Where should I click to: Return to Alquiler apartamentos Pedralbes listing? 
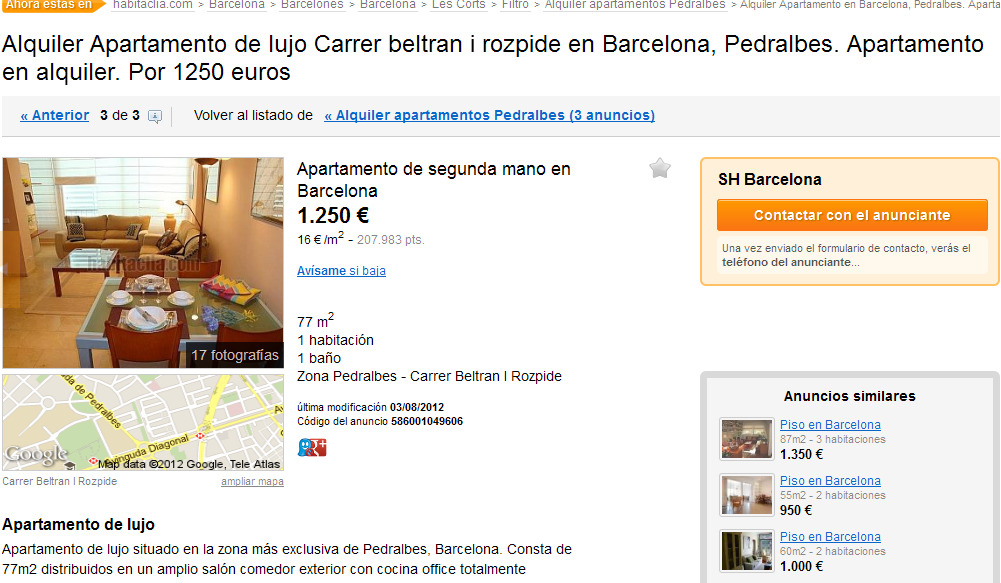pyautogui.click(x=489, y=116)
